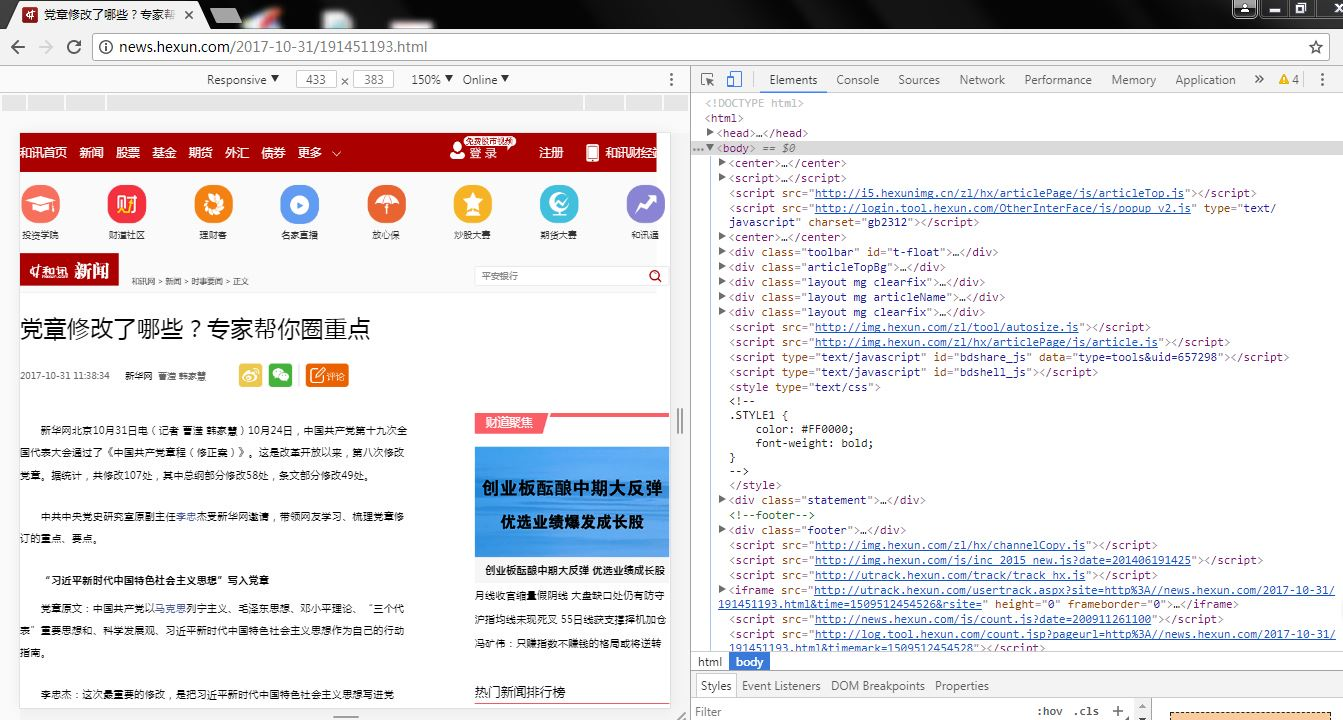Image resolution: width=1343 pixels, height=720 pixels.
Task: Click the browser forward arrow
Action: point(45,47)
